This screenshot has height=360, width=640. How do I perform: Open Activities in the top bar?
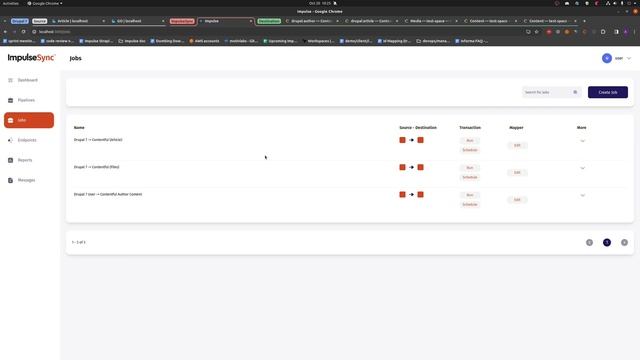[x=11, y=3]
